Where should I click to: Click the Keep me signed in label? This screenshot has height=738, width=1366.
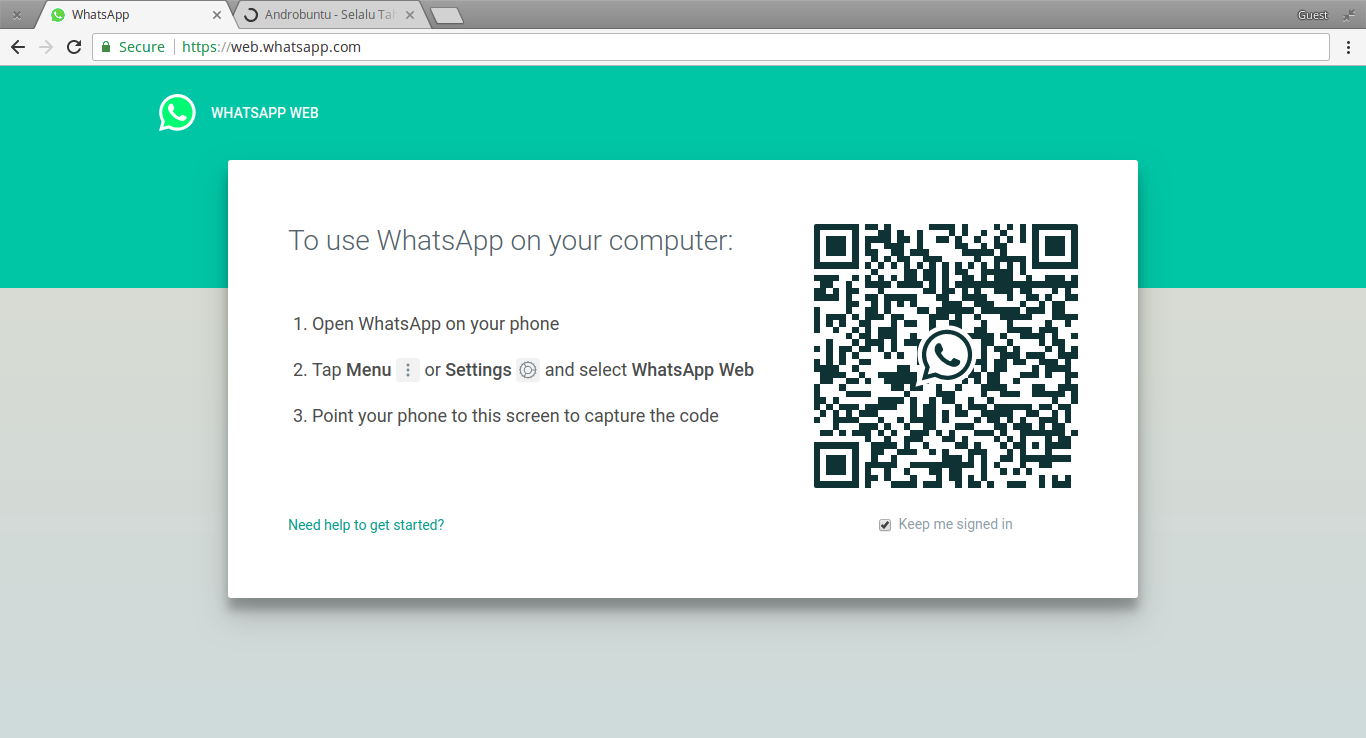click(x=955, y=524)
